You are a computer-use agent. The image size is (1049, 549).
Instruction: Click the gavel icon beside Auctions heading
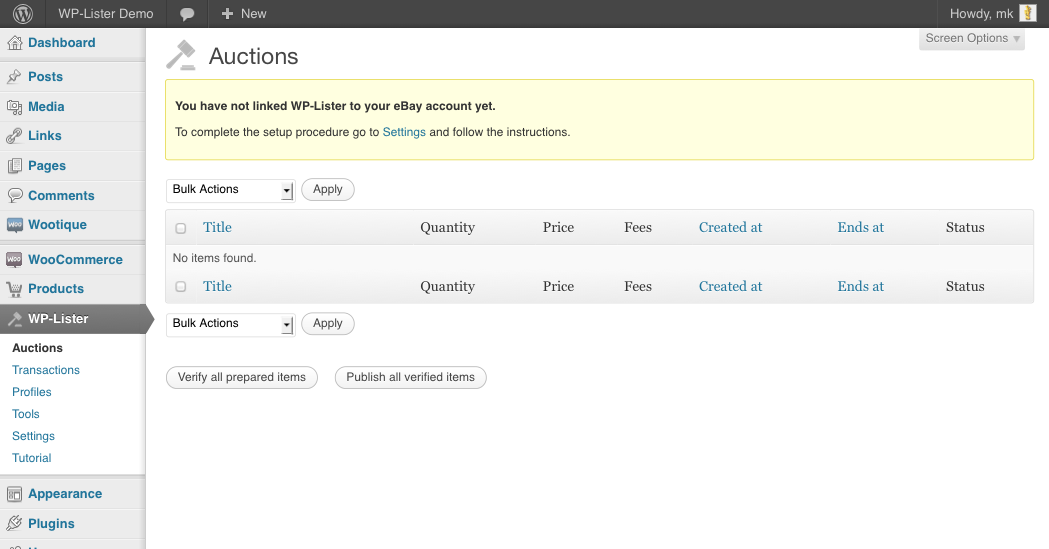coord(181,56)
